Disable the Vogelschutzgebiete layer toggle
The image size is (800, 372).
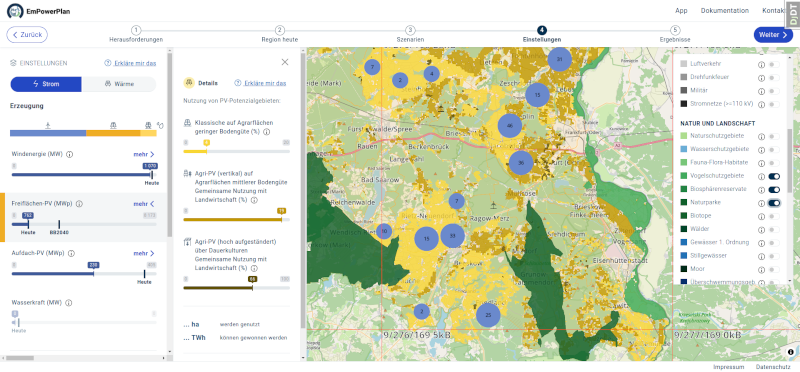[x=774, y=176]
